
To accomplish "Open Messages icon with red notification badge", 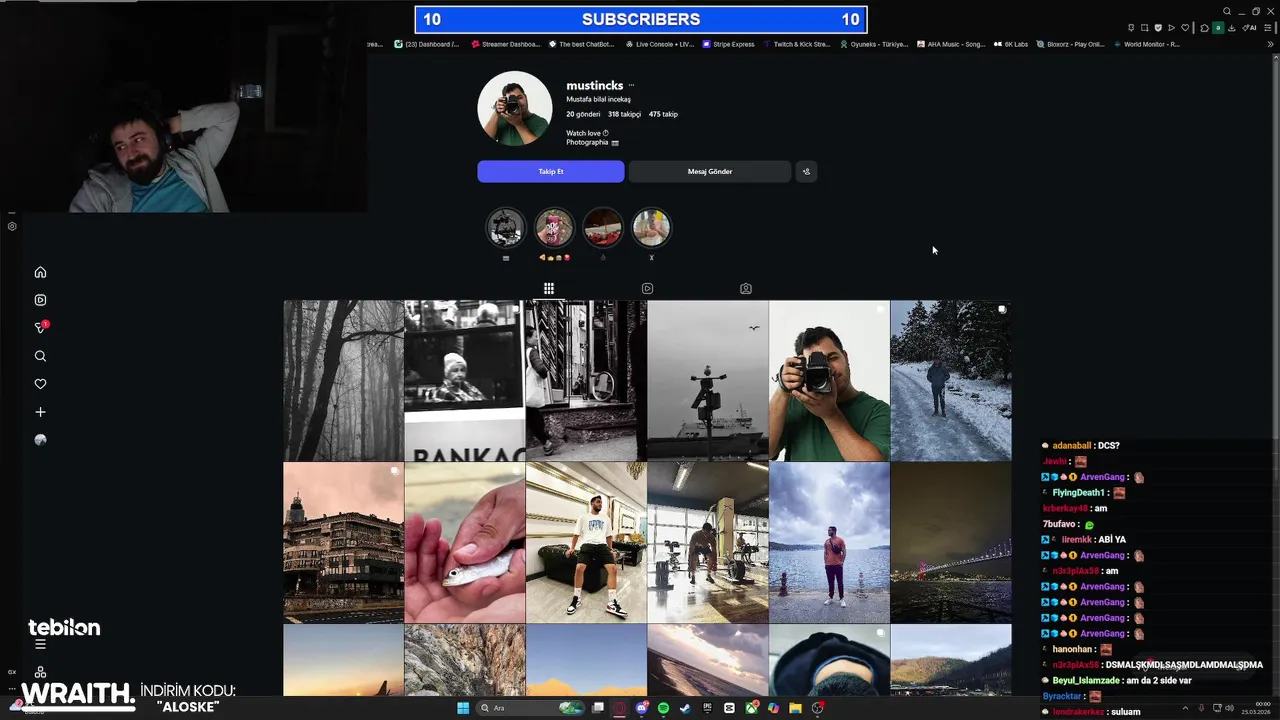I will (x=41, y=327).
